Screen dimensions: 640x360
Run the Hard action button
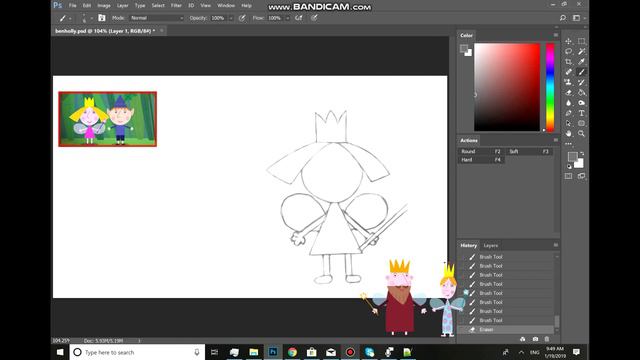coord(481,160)
